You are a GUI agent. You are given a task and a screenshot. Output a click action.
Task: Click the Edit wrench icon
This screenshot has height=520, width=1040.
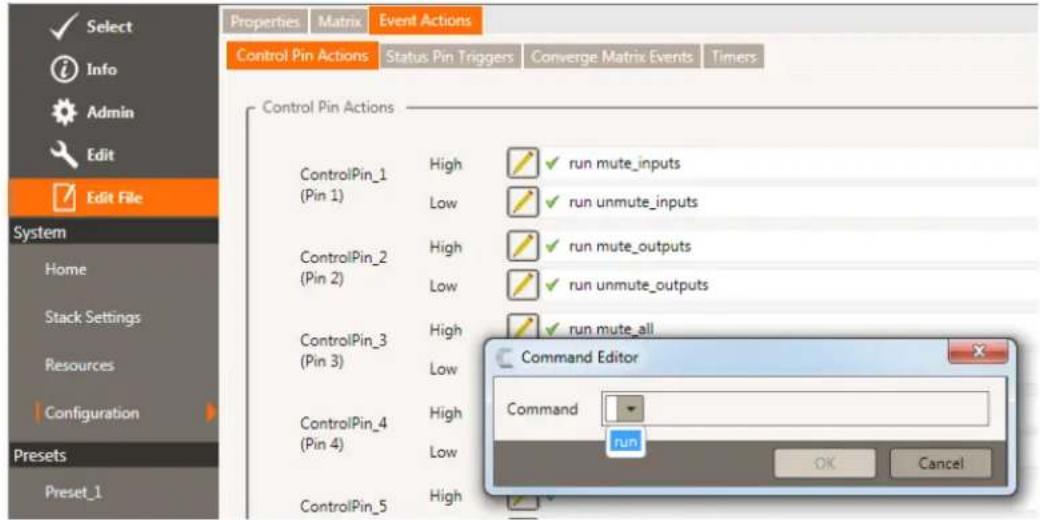(63, 155)
